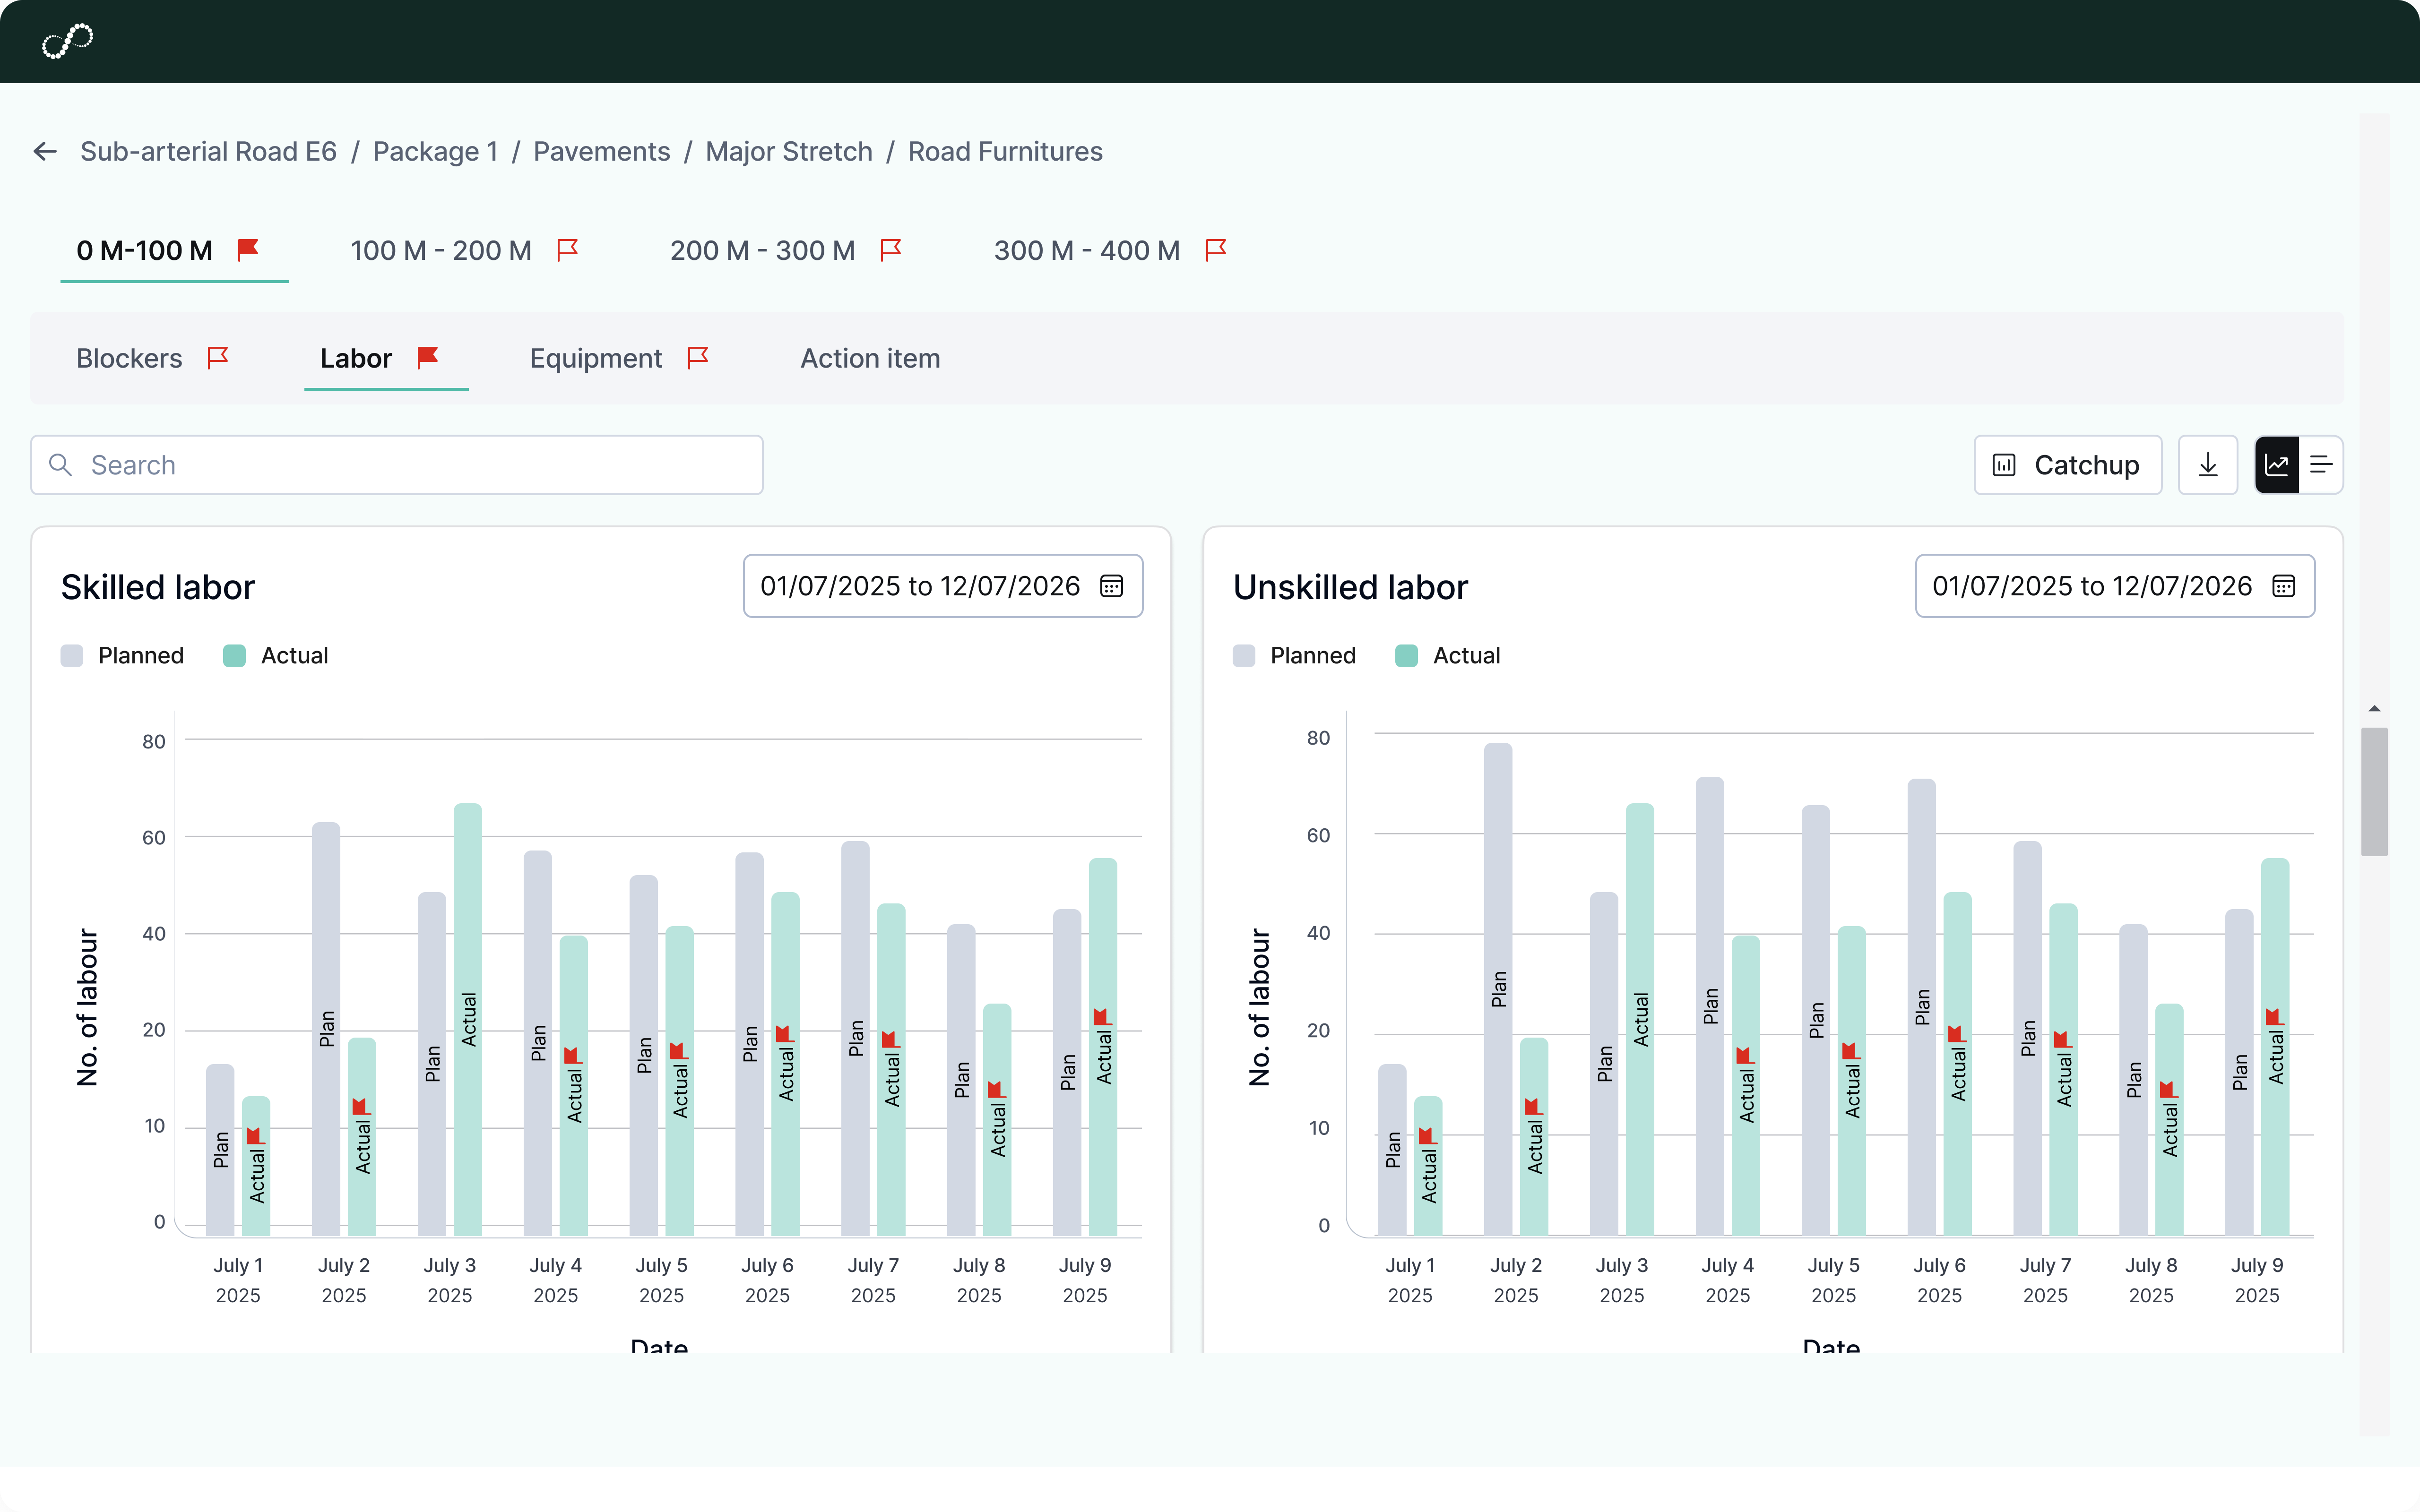Select the 100 M - 200 M segment
The width and height of the screenshot is (2420, 1512).
coord(440,250)
